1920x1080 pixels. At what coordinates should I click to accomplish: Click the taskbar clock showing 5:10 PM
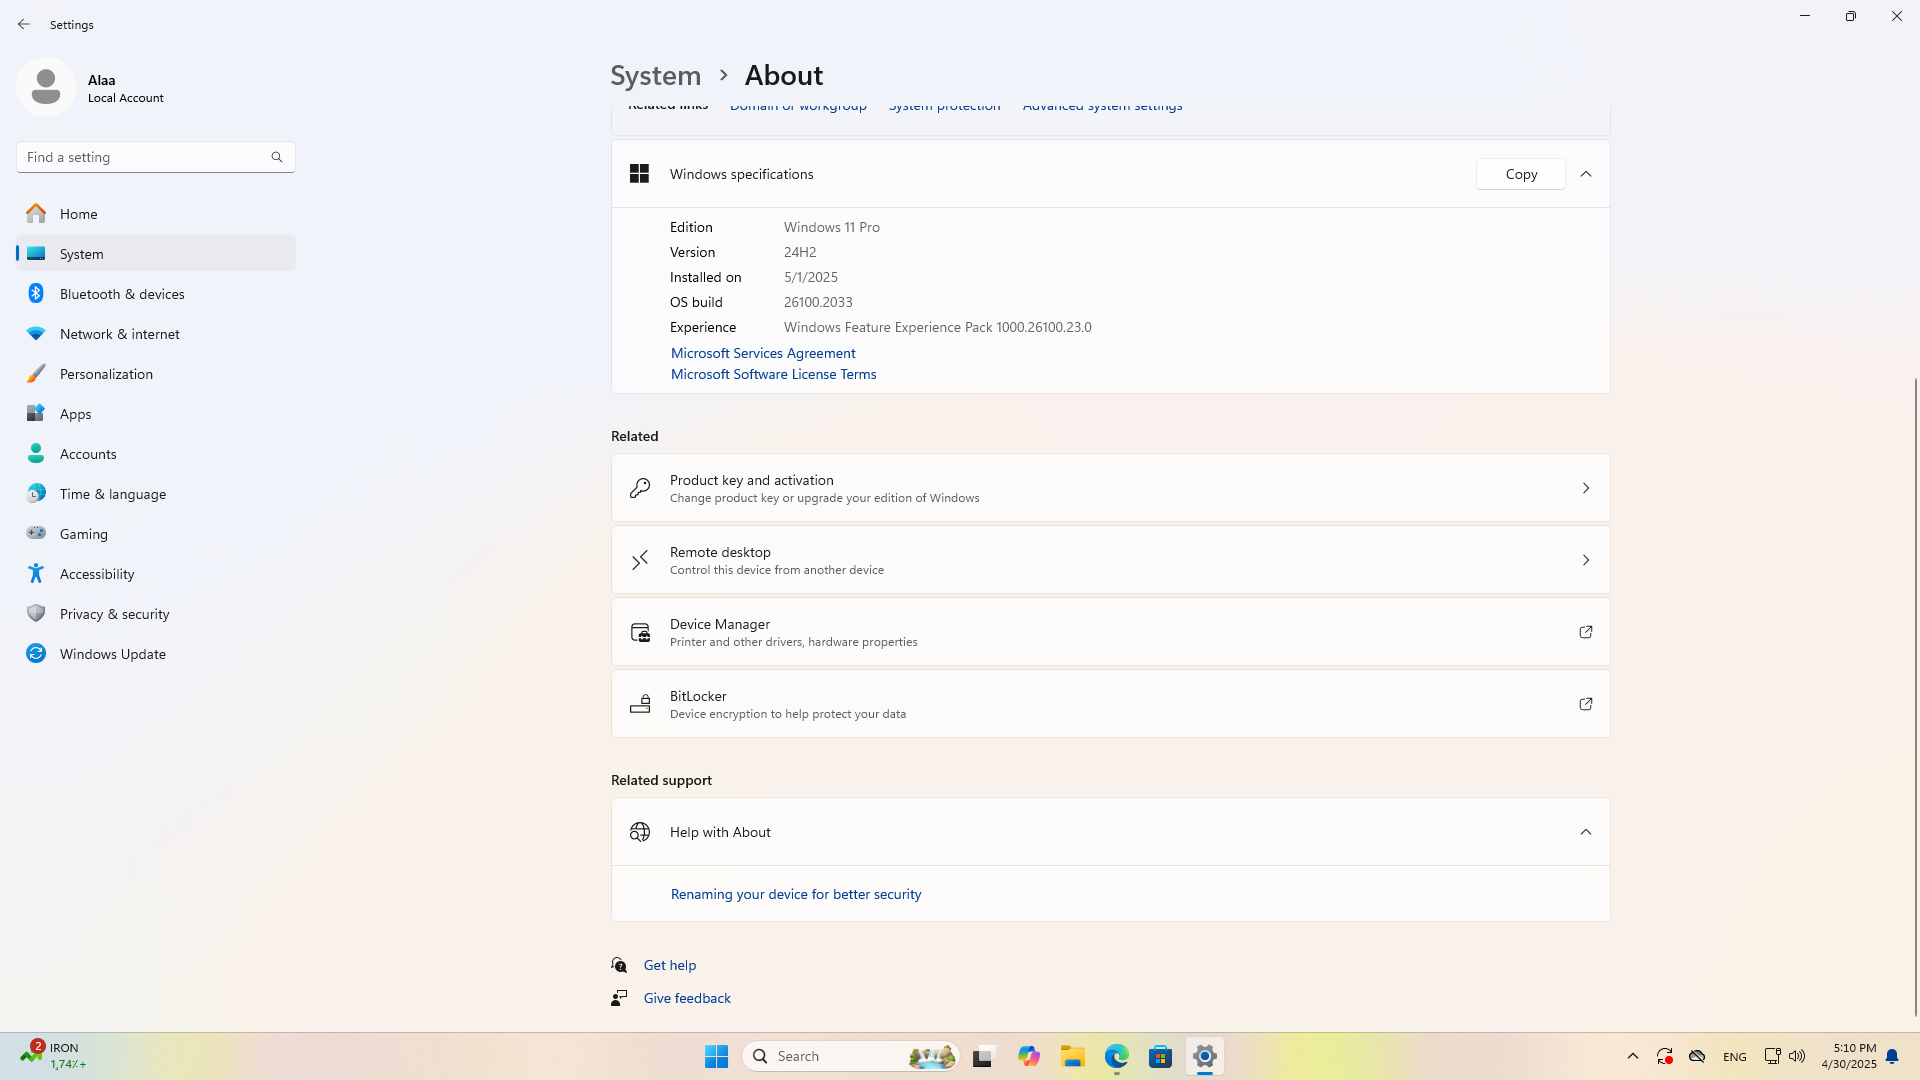pos(1849,1056)
